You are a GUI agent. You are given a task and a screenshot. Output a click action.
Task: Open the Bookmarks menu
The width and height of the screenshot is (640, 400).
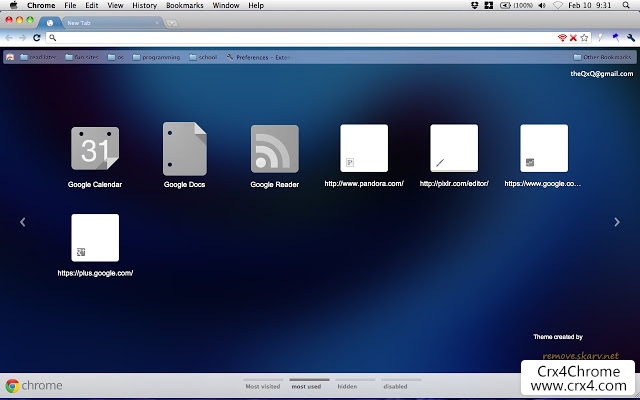tap(184, 5)
